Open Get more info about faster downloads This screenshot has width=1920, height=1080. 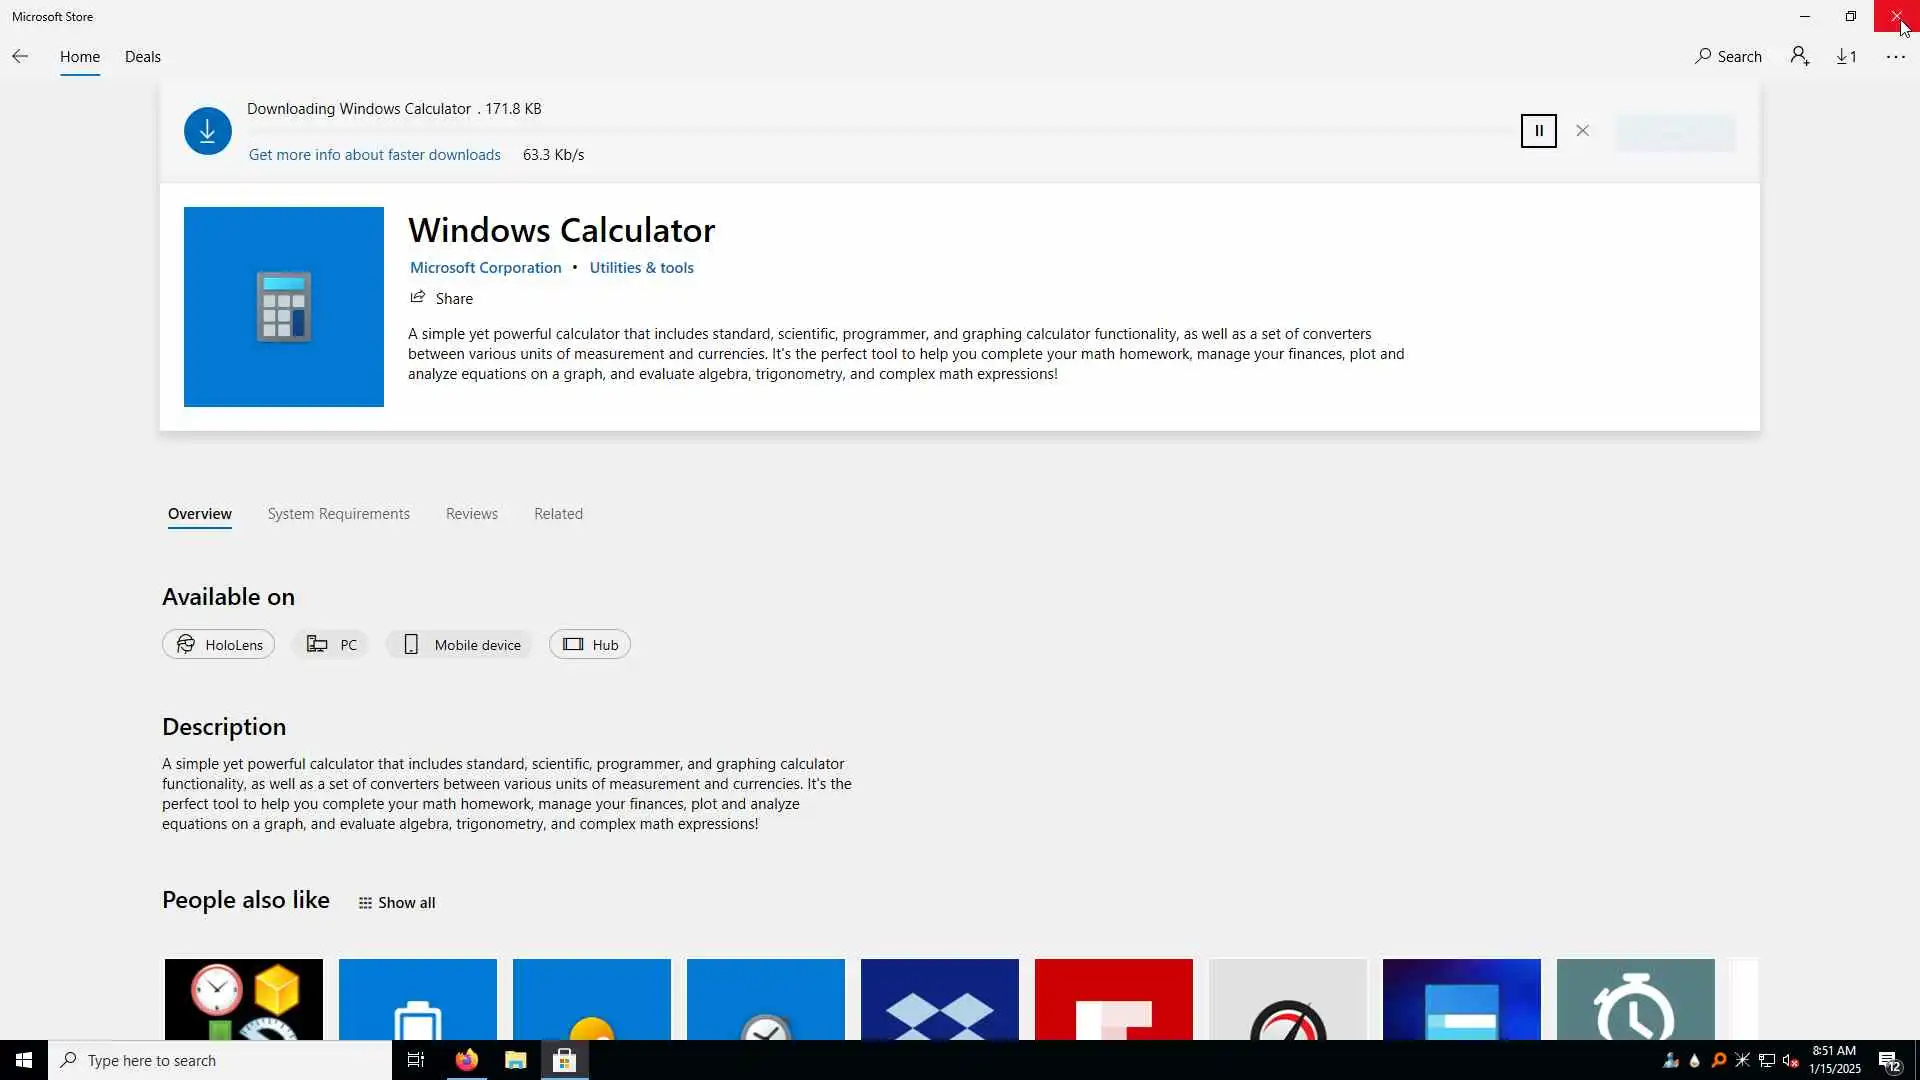[x=374, y=155]
